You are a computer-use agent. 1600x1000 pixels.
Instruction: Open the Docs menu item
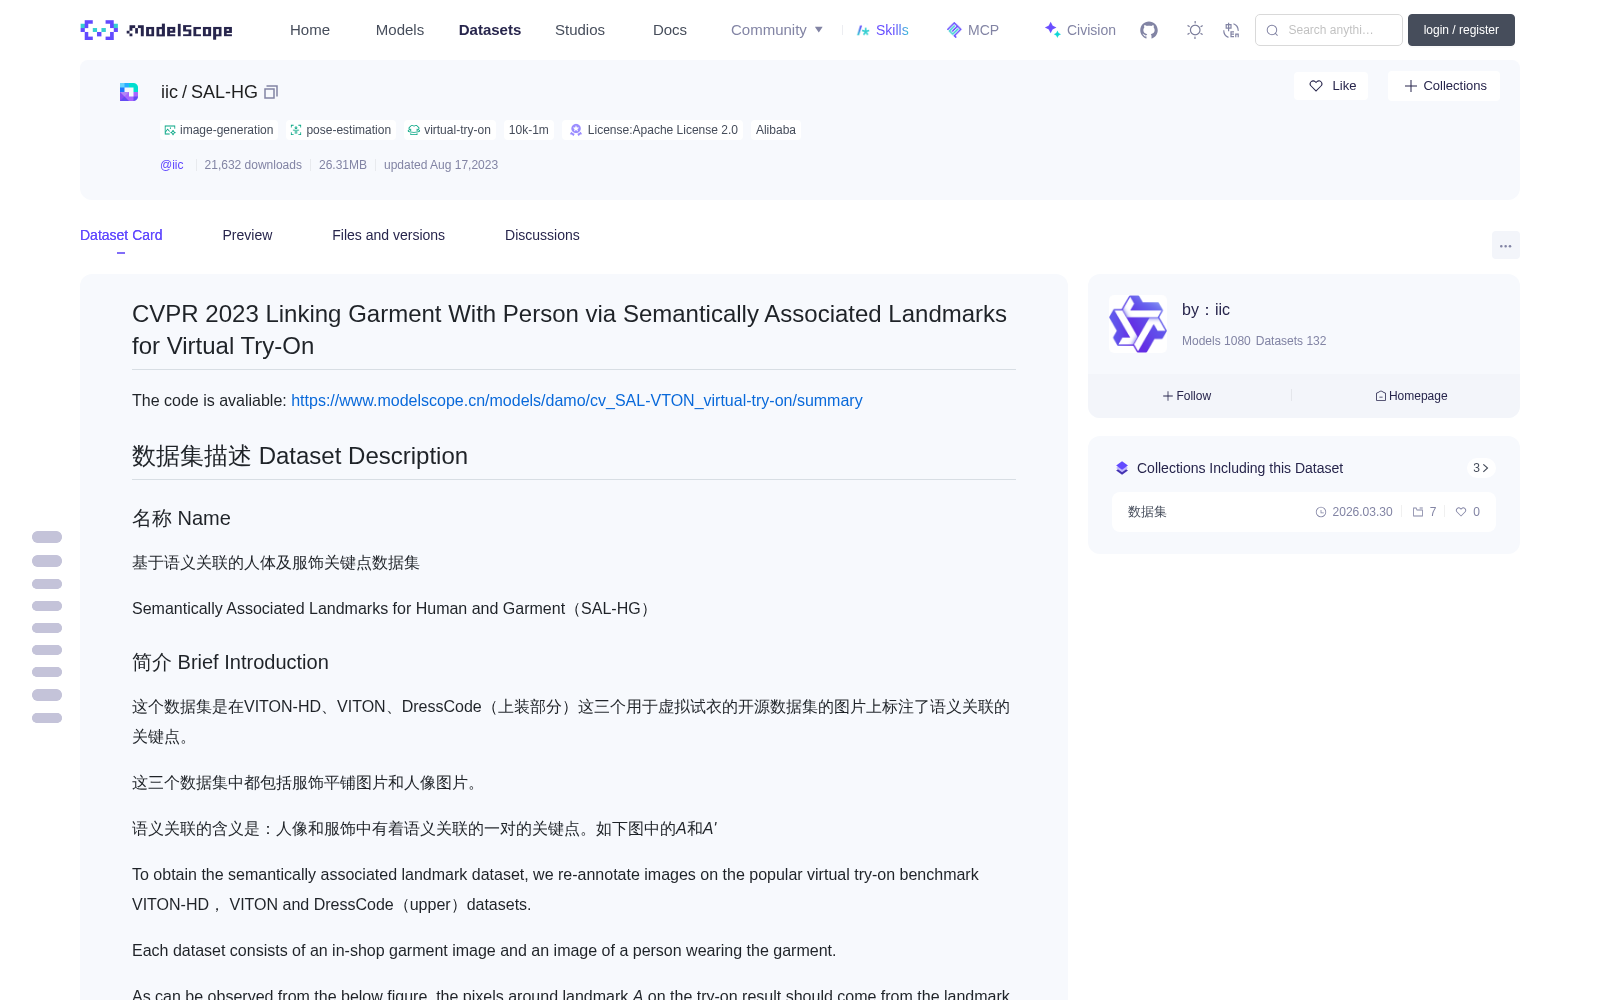(x=670, y=30)
